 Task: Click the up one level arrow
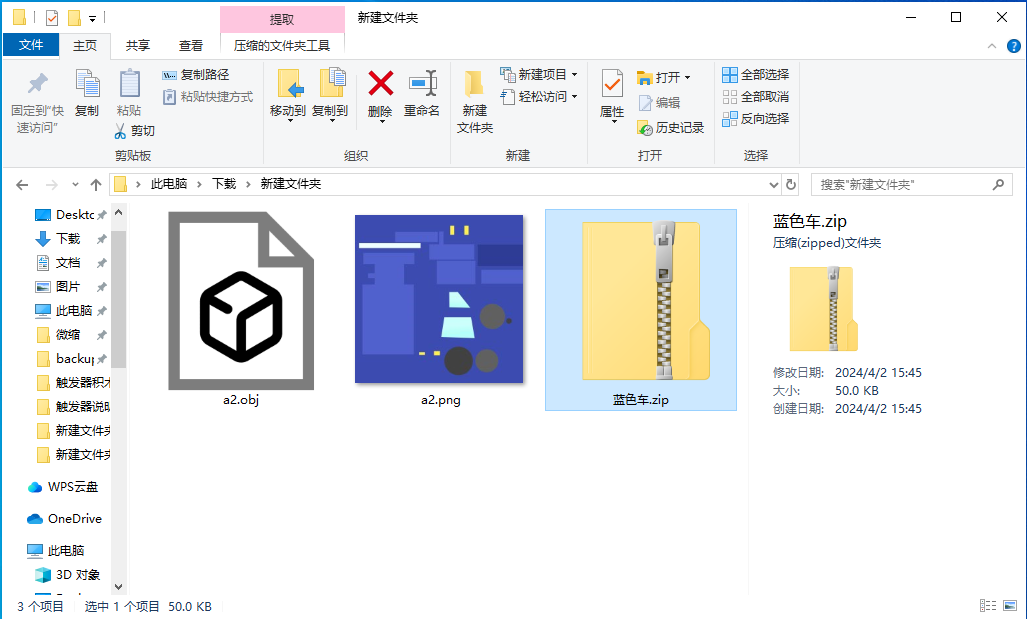point(96,185)
